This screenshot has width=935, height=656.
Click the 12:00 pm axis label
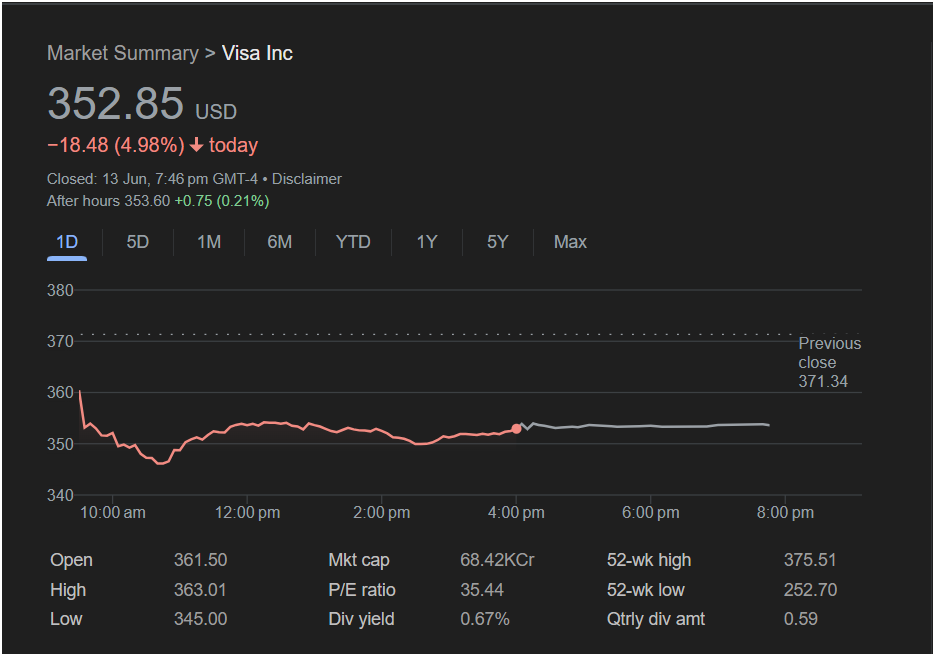point(247,513)
